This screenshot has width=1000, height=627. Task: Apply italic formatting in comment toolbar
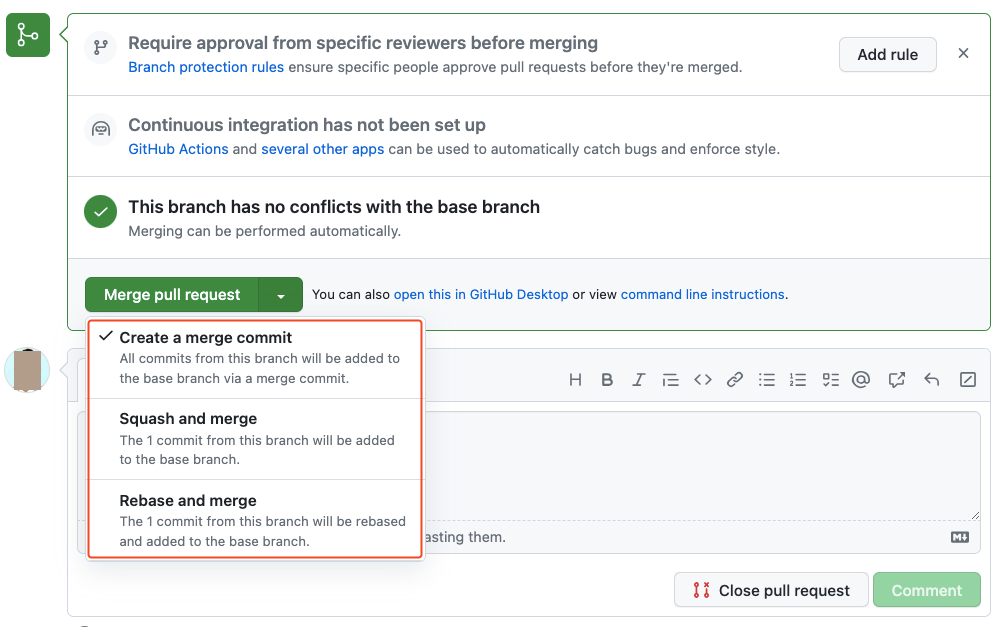coord(639,380)
